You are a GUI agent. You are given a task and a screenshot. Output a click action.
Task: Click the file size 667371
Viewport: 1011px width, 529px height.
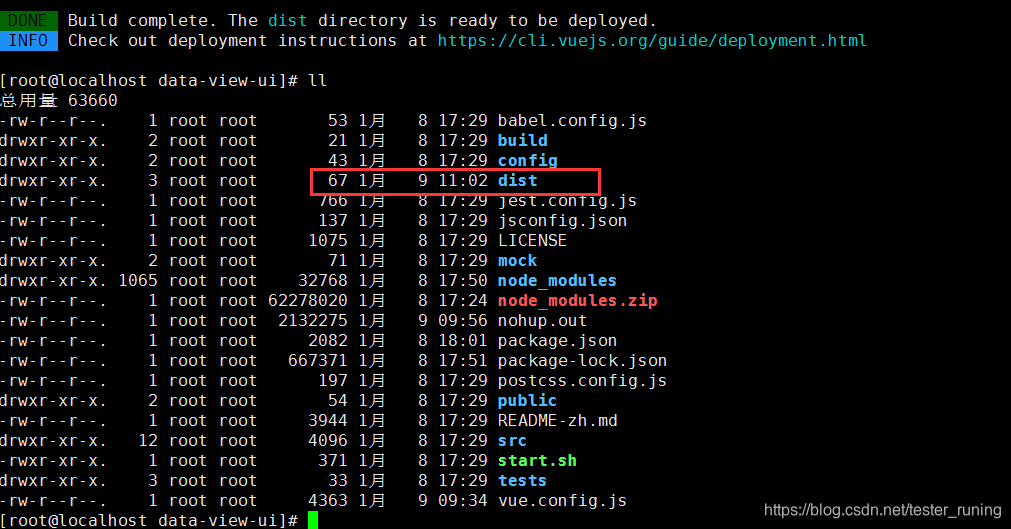[318, 361]
